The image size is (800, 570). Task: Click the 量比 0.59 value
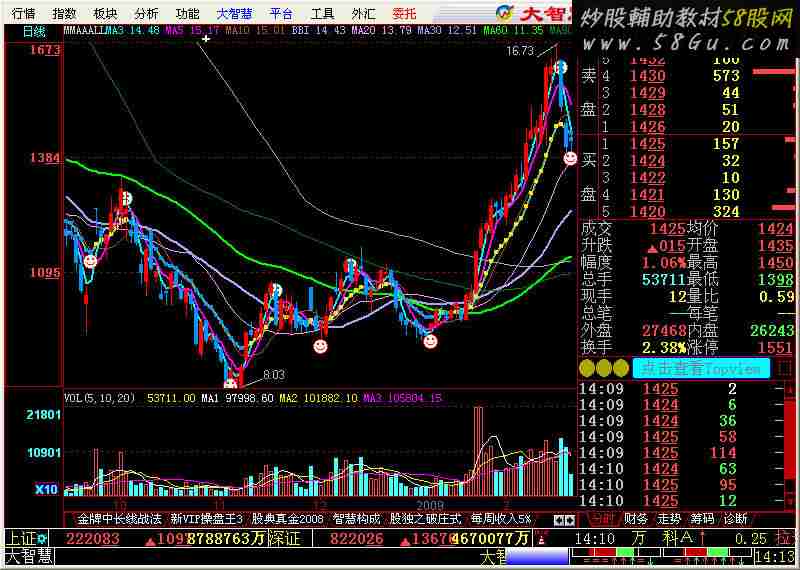click(777, 296)
